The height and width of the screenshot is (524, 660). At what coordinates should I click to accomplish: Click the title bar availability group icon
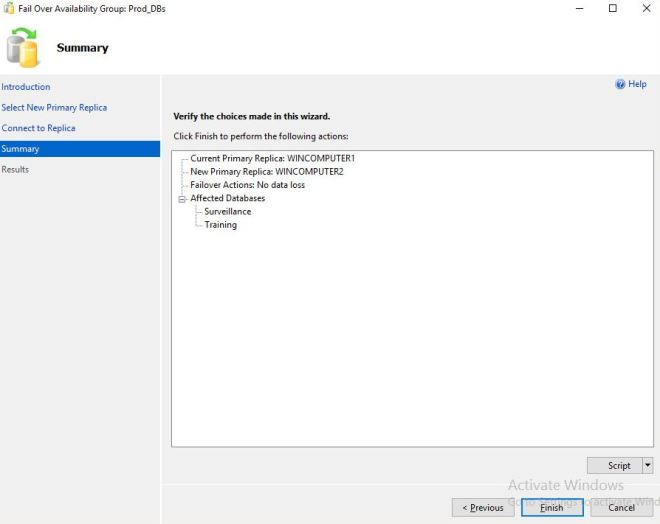(x=9, y=8)
